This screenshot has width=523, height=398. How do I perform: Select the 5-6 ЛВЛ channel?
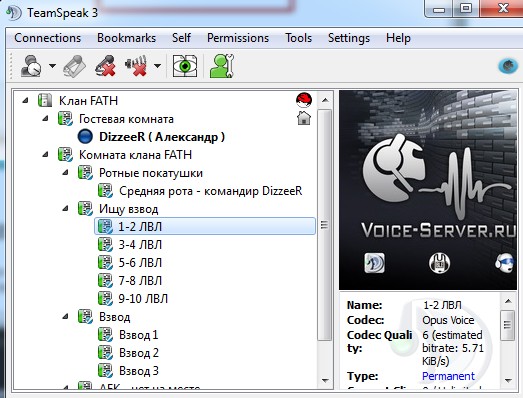click(140, 263)
